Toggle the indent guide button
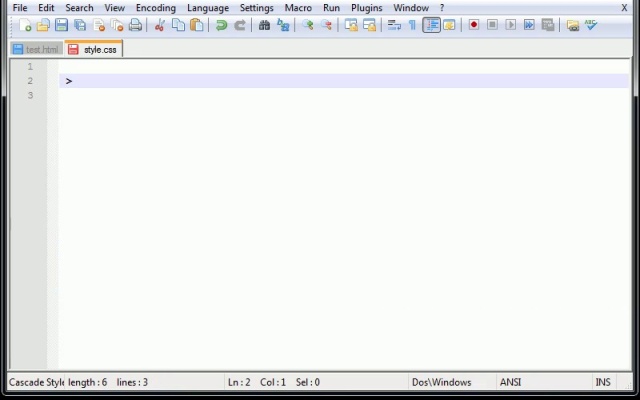 click(431, 25)
